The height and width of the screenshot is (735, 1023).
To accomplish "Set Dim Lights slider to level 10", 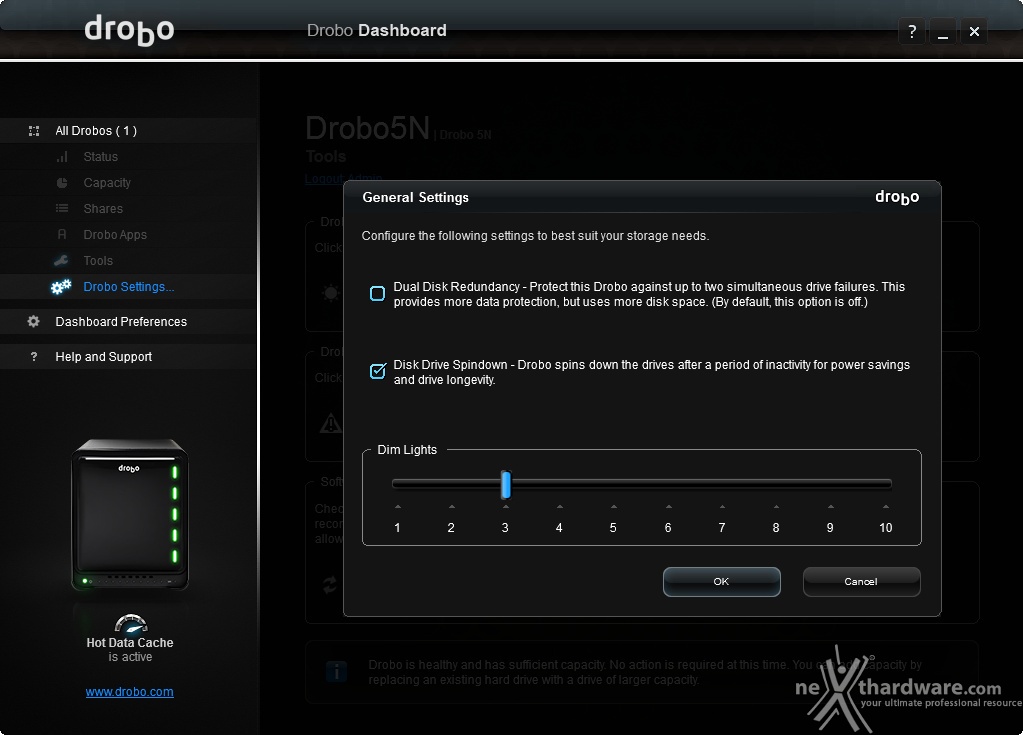I will pyautogui.click(x=885, y=484).
